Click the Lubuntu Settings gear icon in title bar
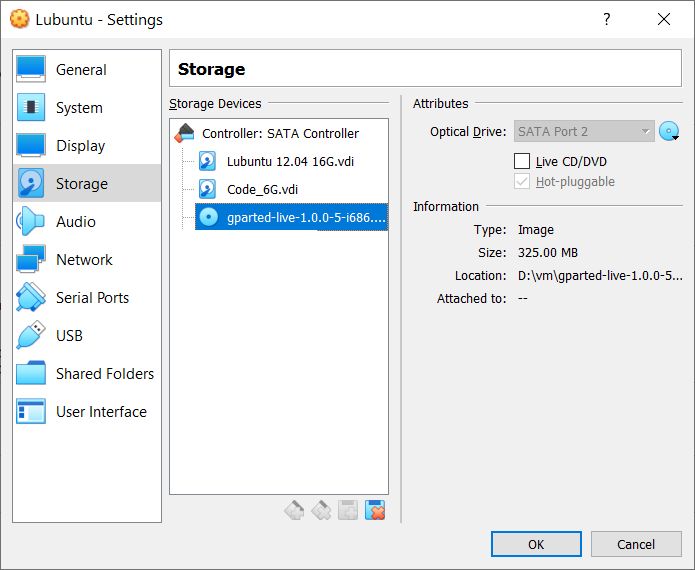The height and width of the screenshot is (570, 695). [19, 19]
